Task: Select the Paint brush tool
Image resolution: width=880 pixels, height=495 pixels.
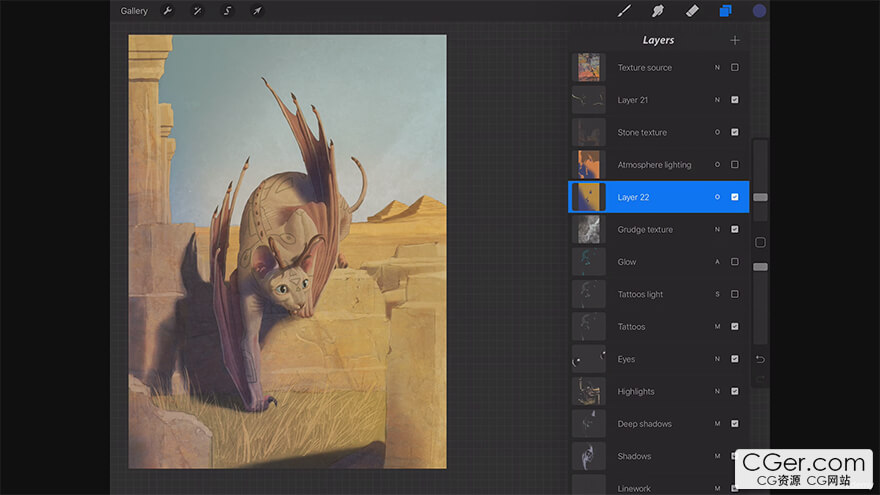Action: coord(624,11)
